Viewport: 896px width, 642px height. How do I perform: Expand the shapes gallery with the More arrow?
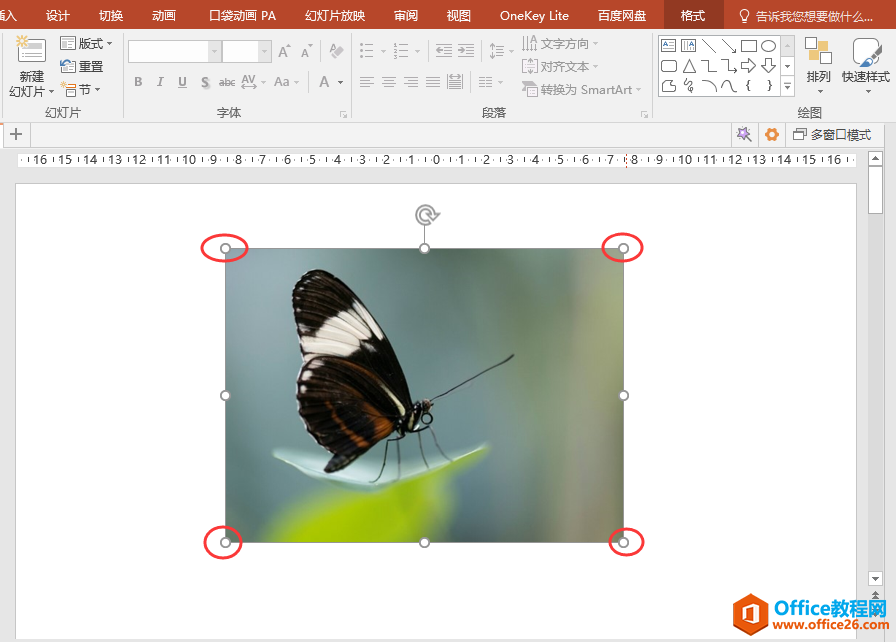(x=787, y=88)
